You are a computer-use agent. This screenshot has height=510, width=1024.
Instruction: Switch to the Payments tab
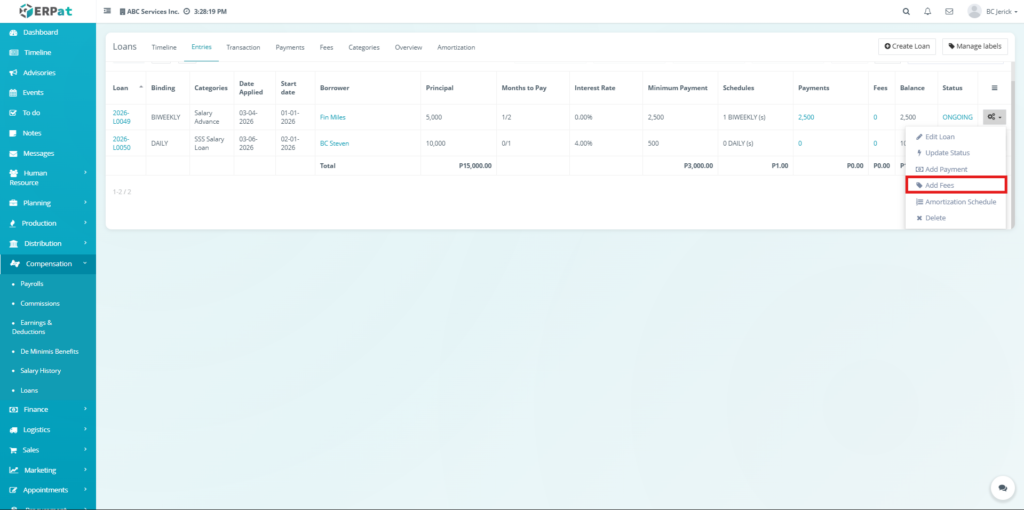tap(290, 47)
